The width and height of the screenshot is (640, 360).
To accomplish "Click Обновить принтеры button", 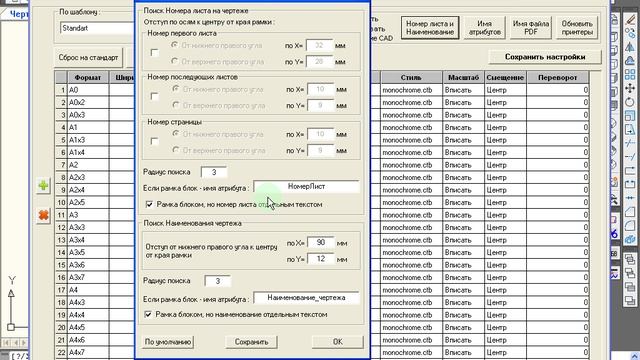I will pos(577,28).
